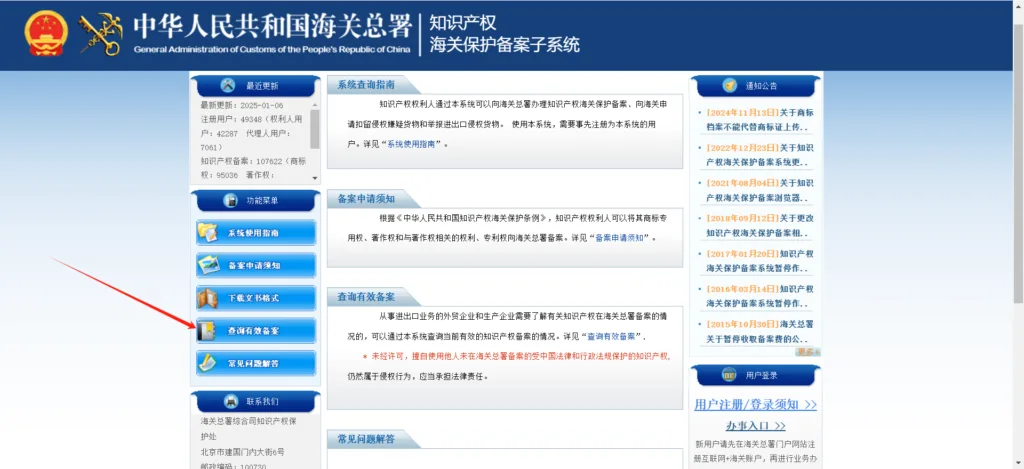Open the 用户注册/登录须知 >> link

point(755,405)
